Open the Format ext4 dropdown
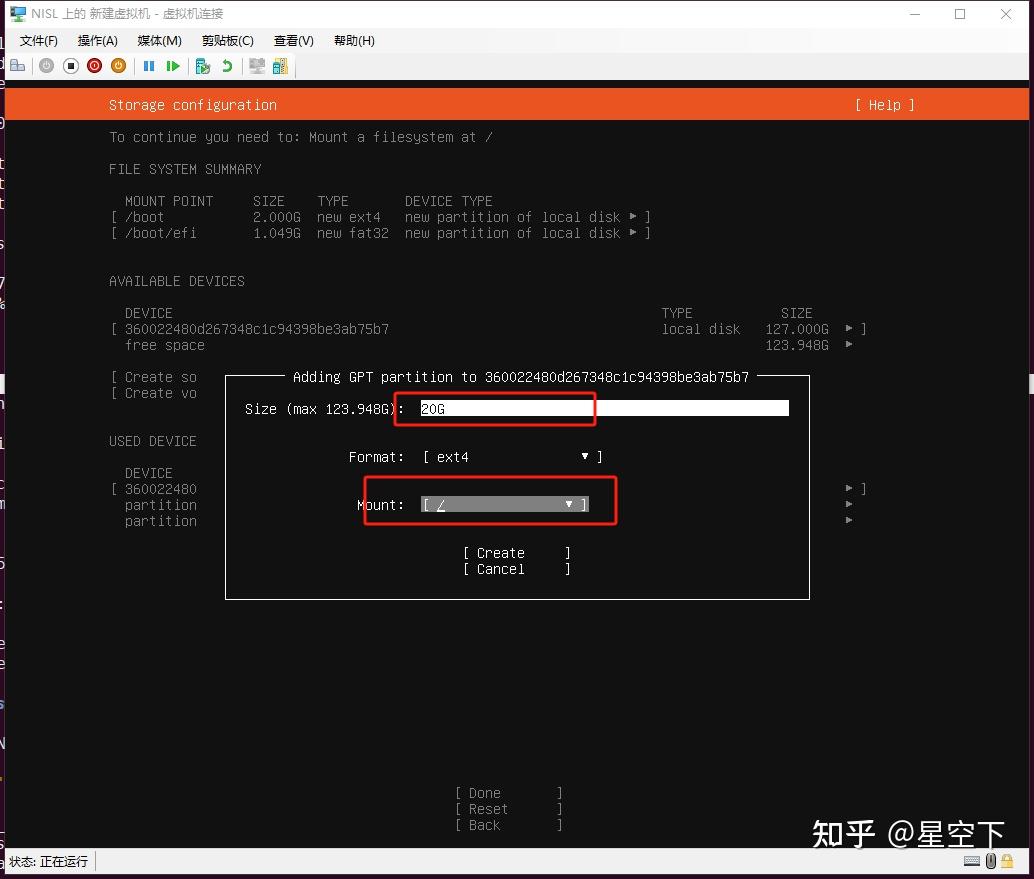 tap(512, 457)
